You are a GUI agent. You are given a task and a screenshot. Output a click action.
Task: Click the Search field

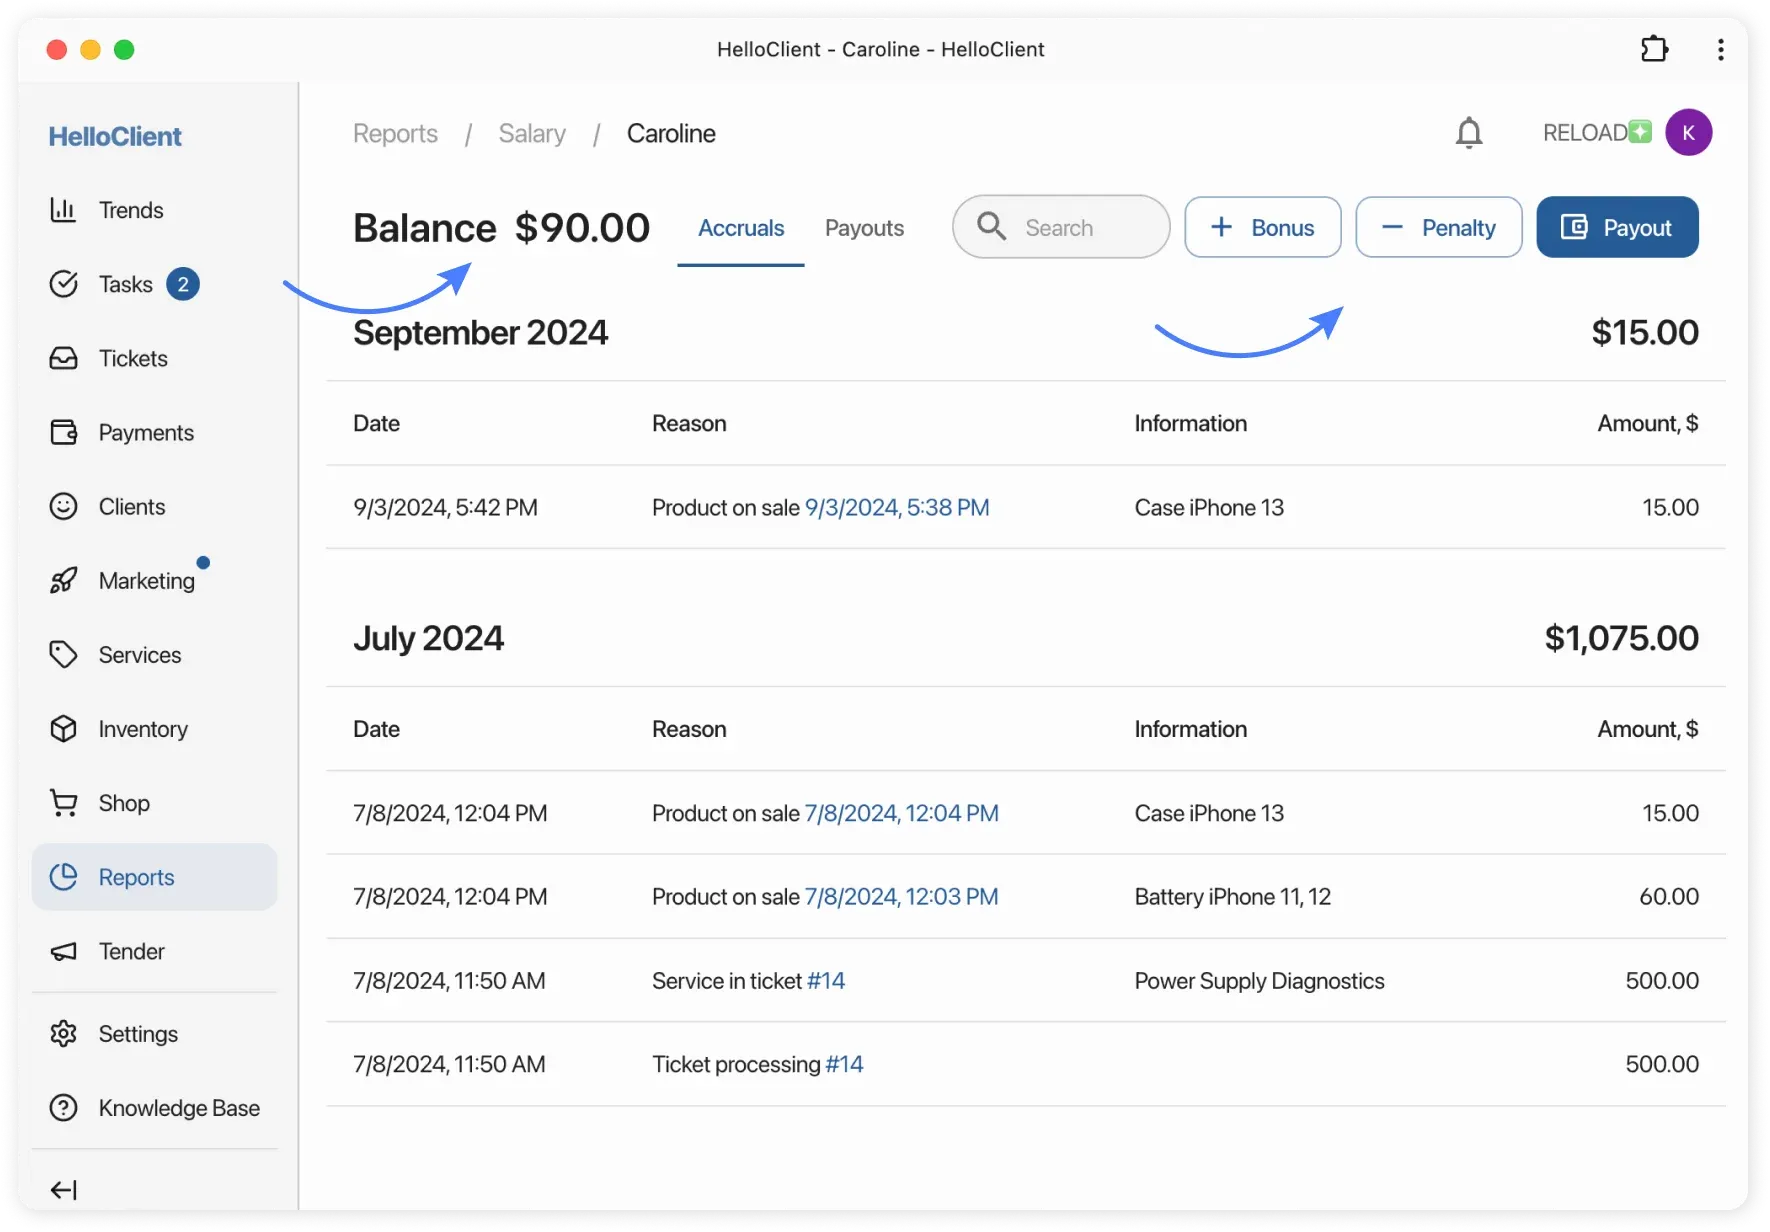[x=1060, y=227]
